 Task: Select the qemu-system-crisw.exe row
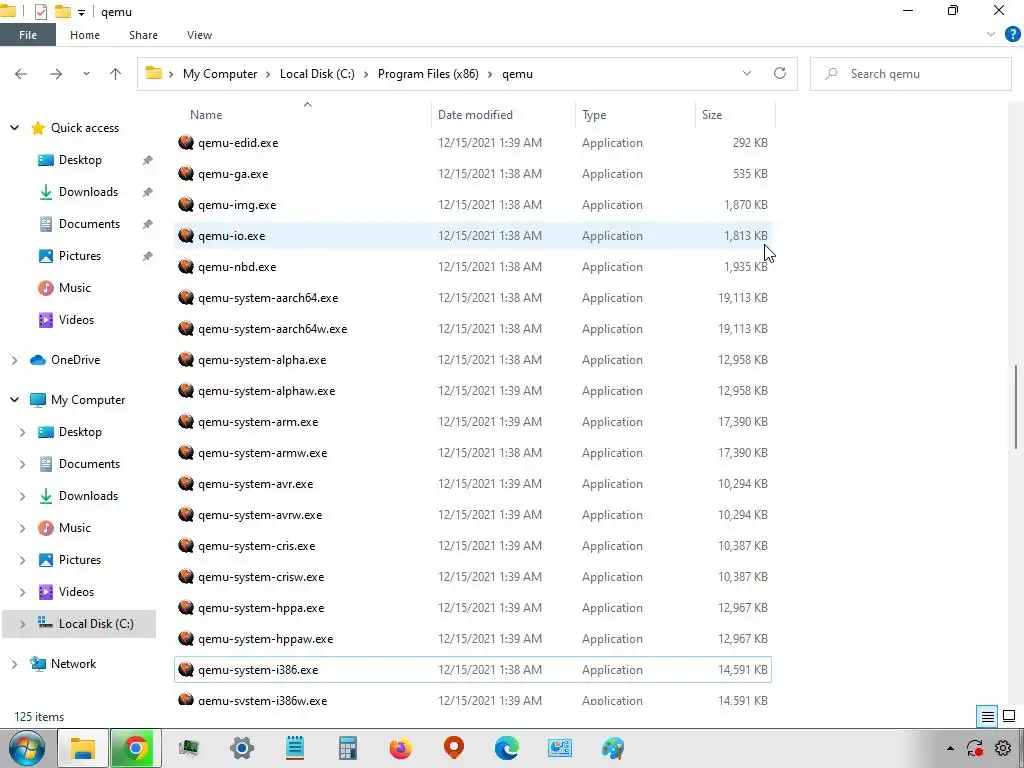pos(473,577)
